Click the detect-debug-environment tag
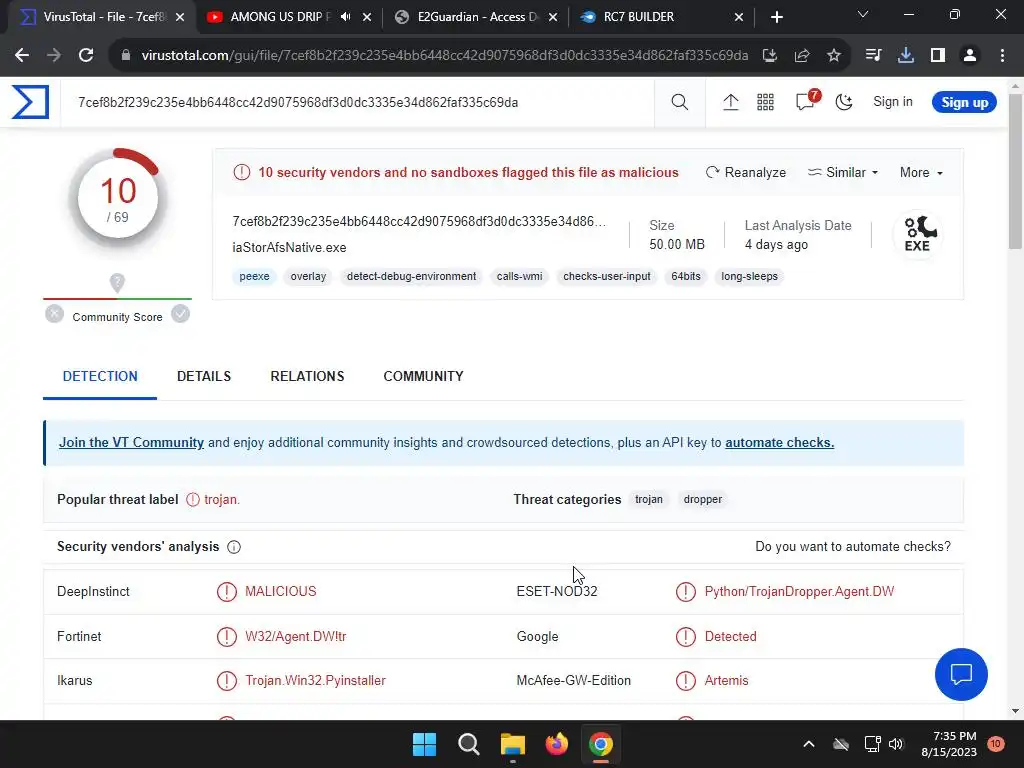 pos(411,276)
